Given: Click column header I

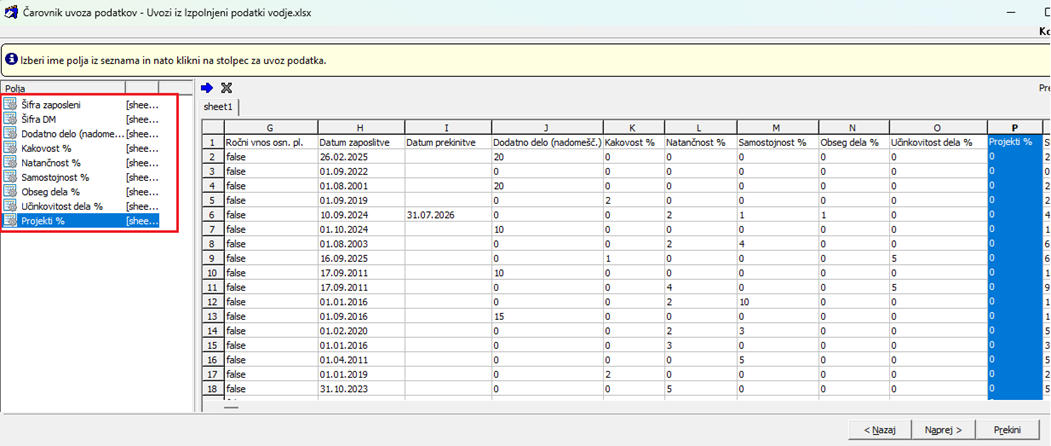Looking at the screenshot, I should pyautogui.click(x=448, y=127).
